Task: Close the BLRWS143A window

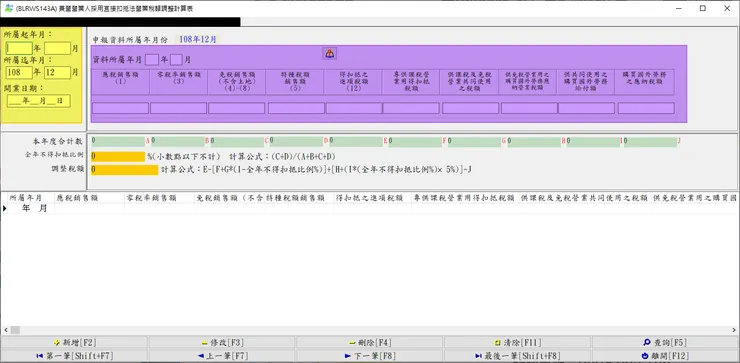Action: point(727,8)
